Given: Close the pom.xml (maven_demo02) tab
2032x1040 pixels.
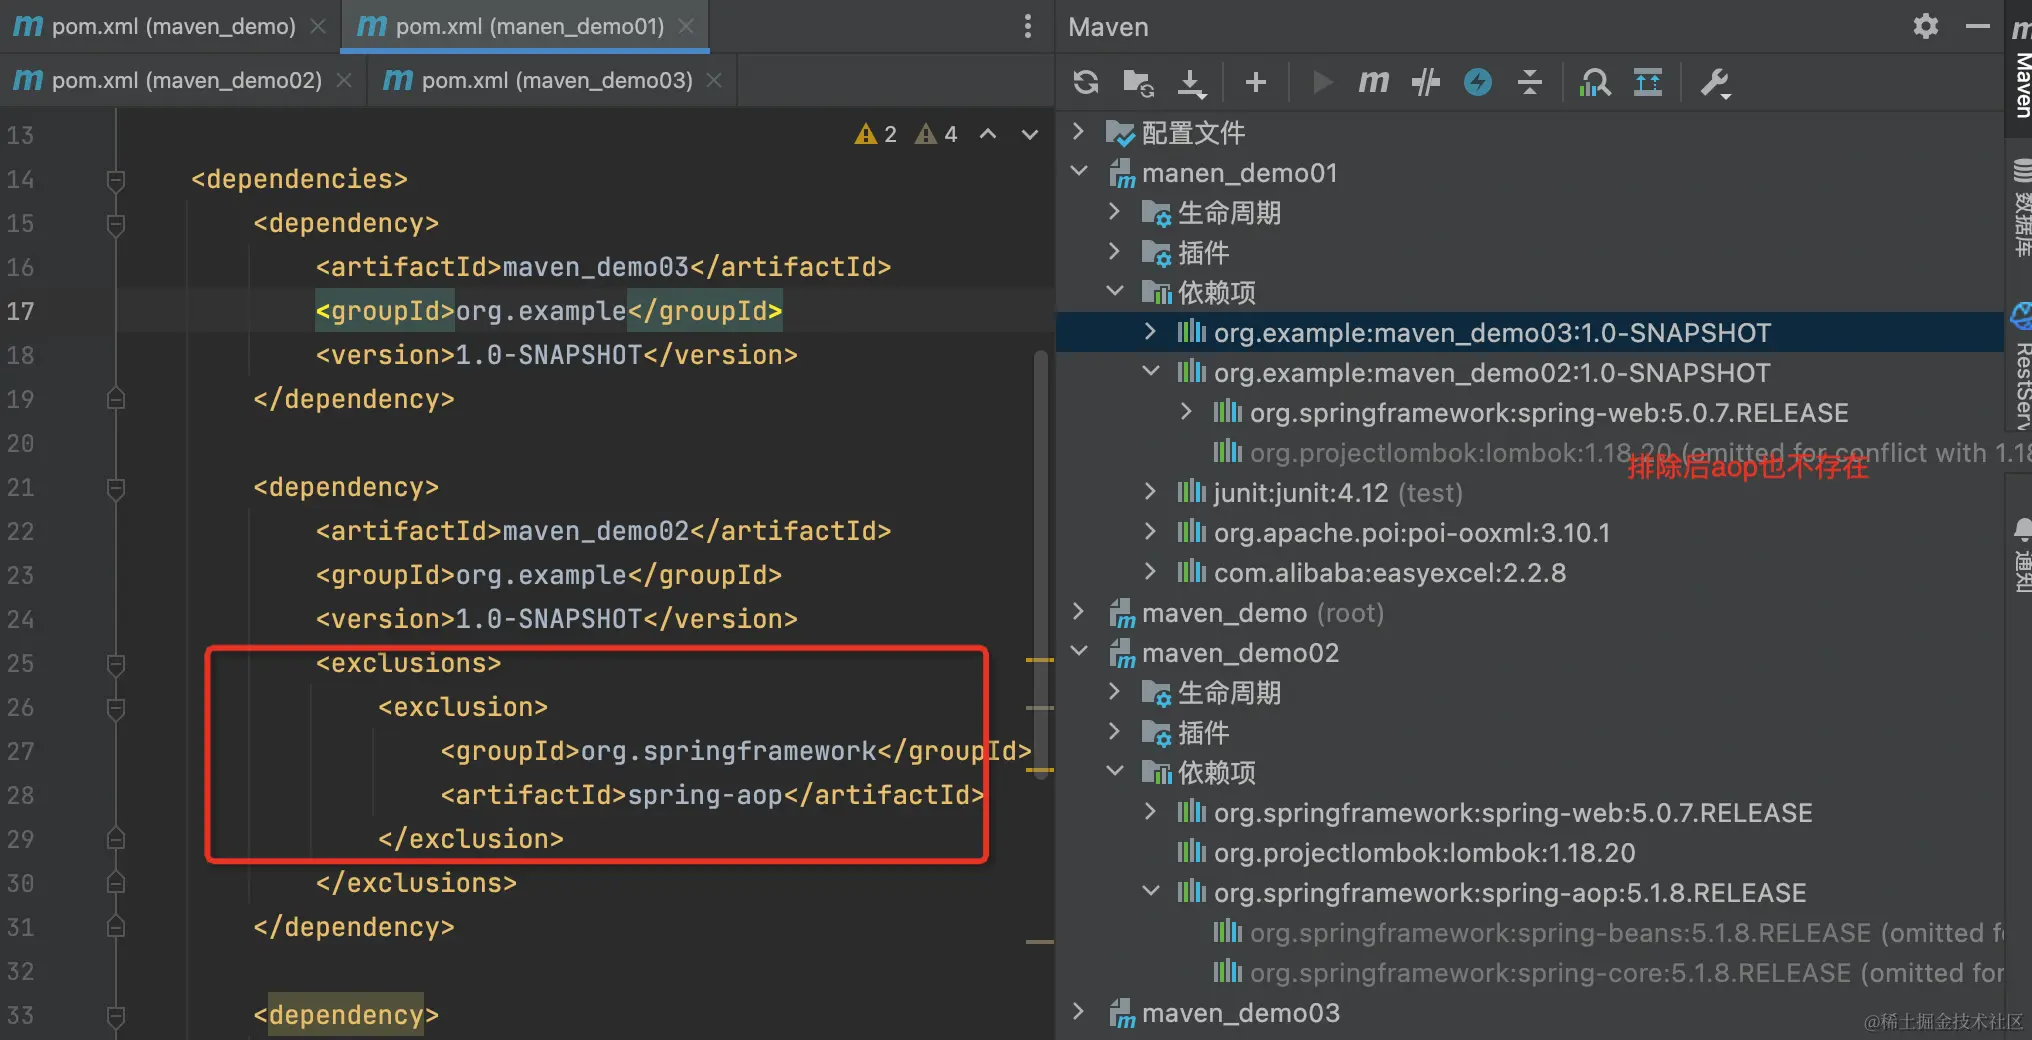Looking at the screenshot, I should pos(344,80).
